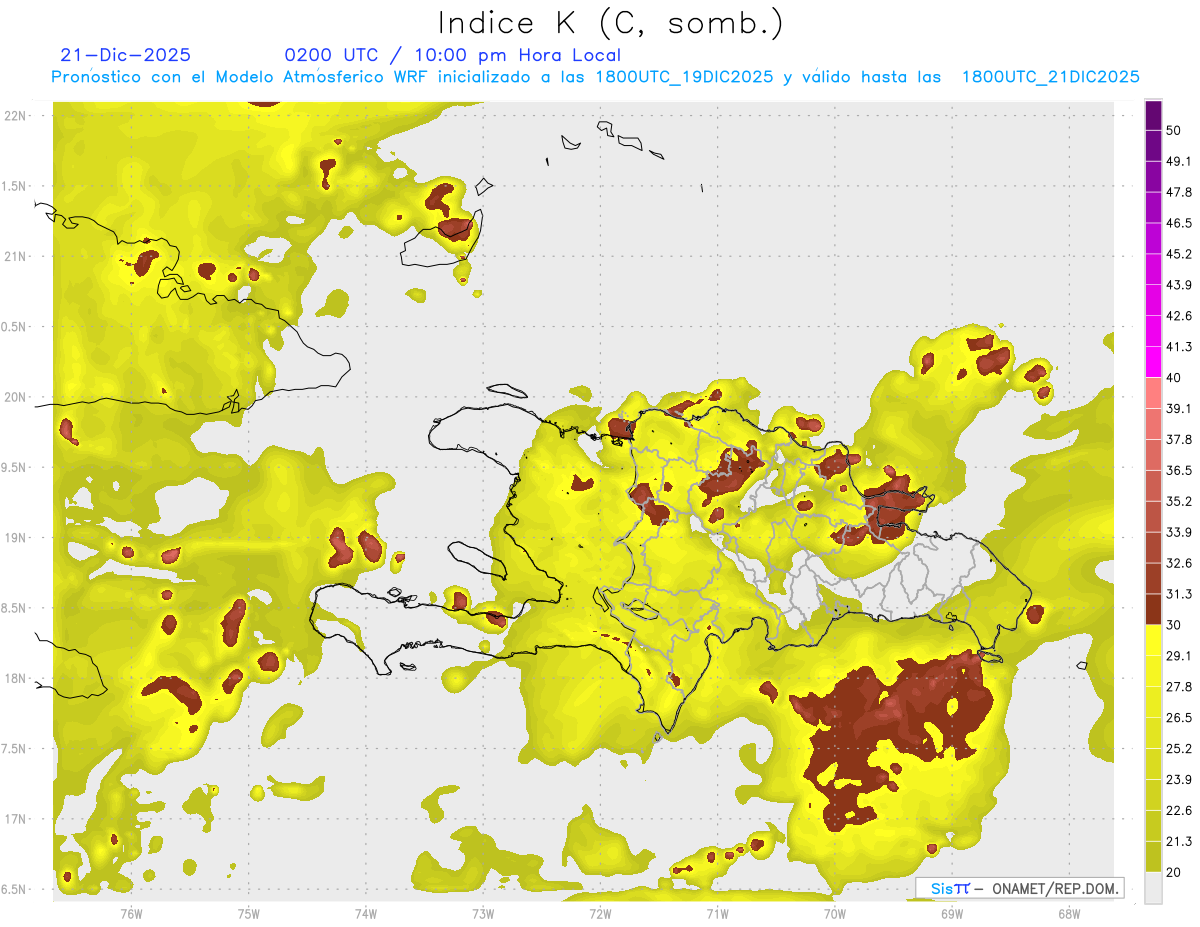Click the latitude label '22N'
Screen dimensions: 1200x927
pos(17,115)
